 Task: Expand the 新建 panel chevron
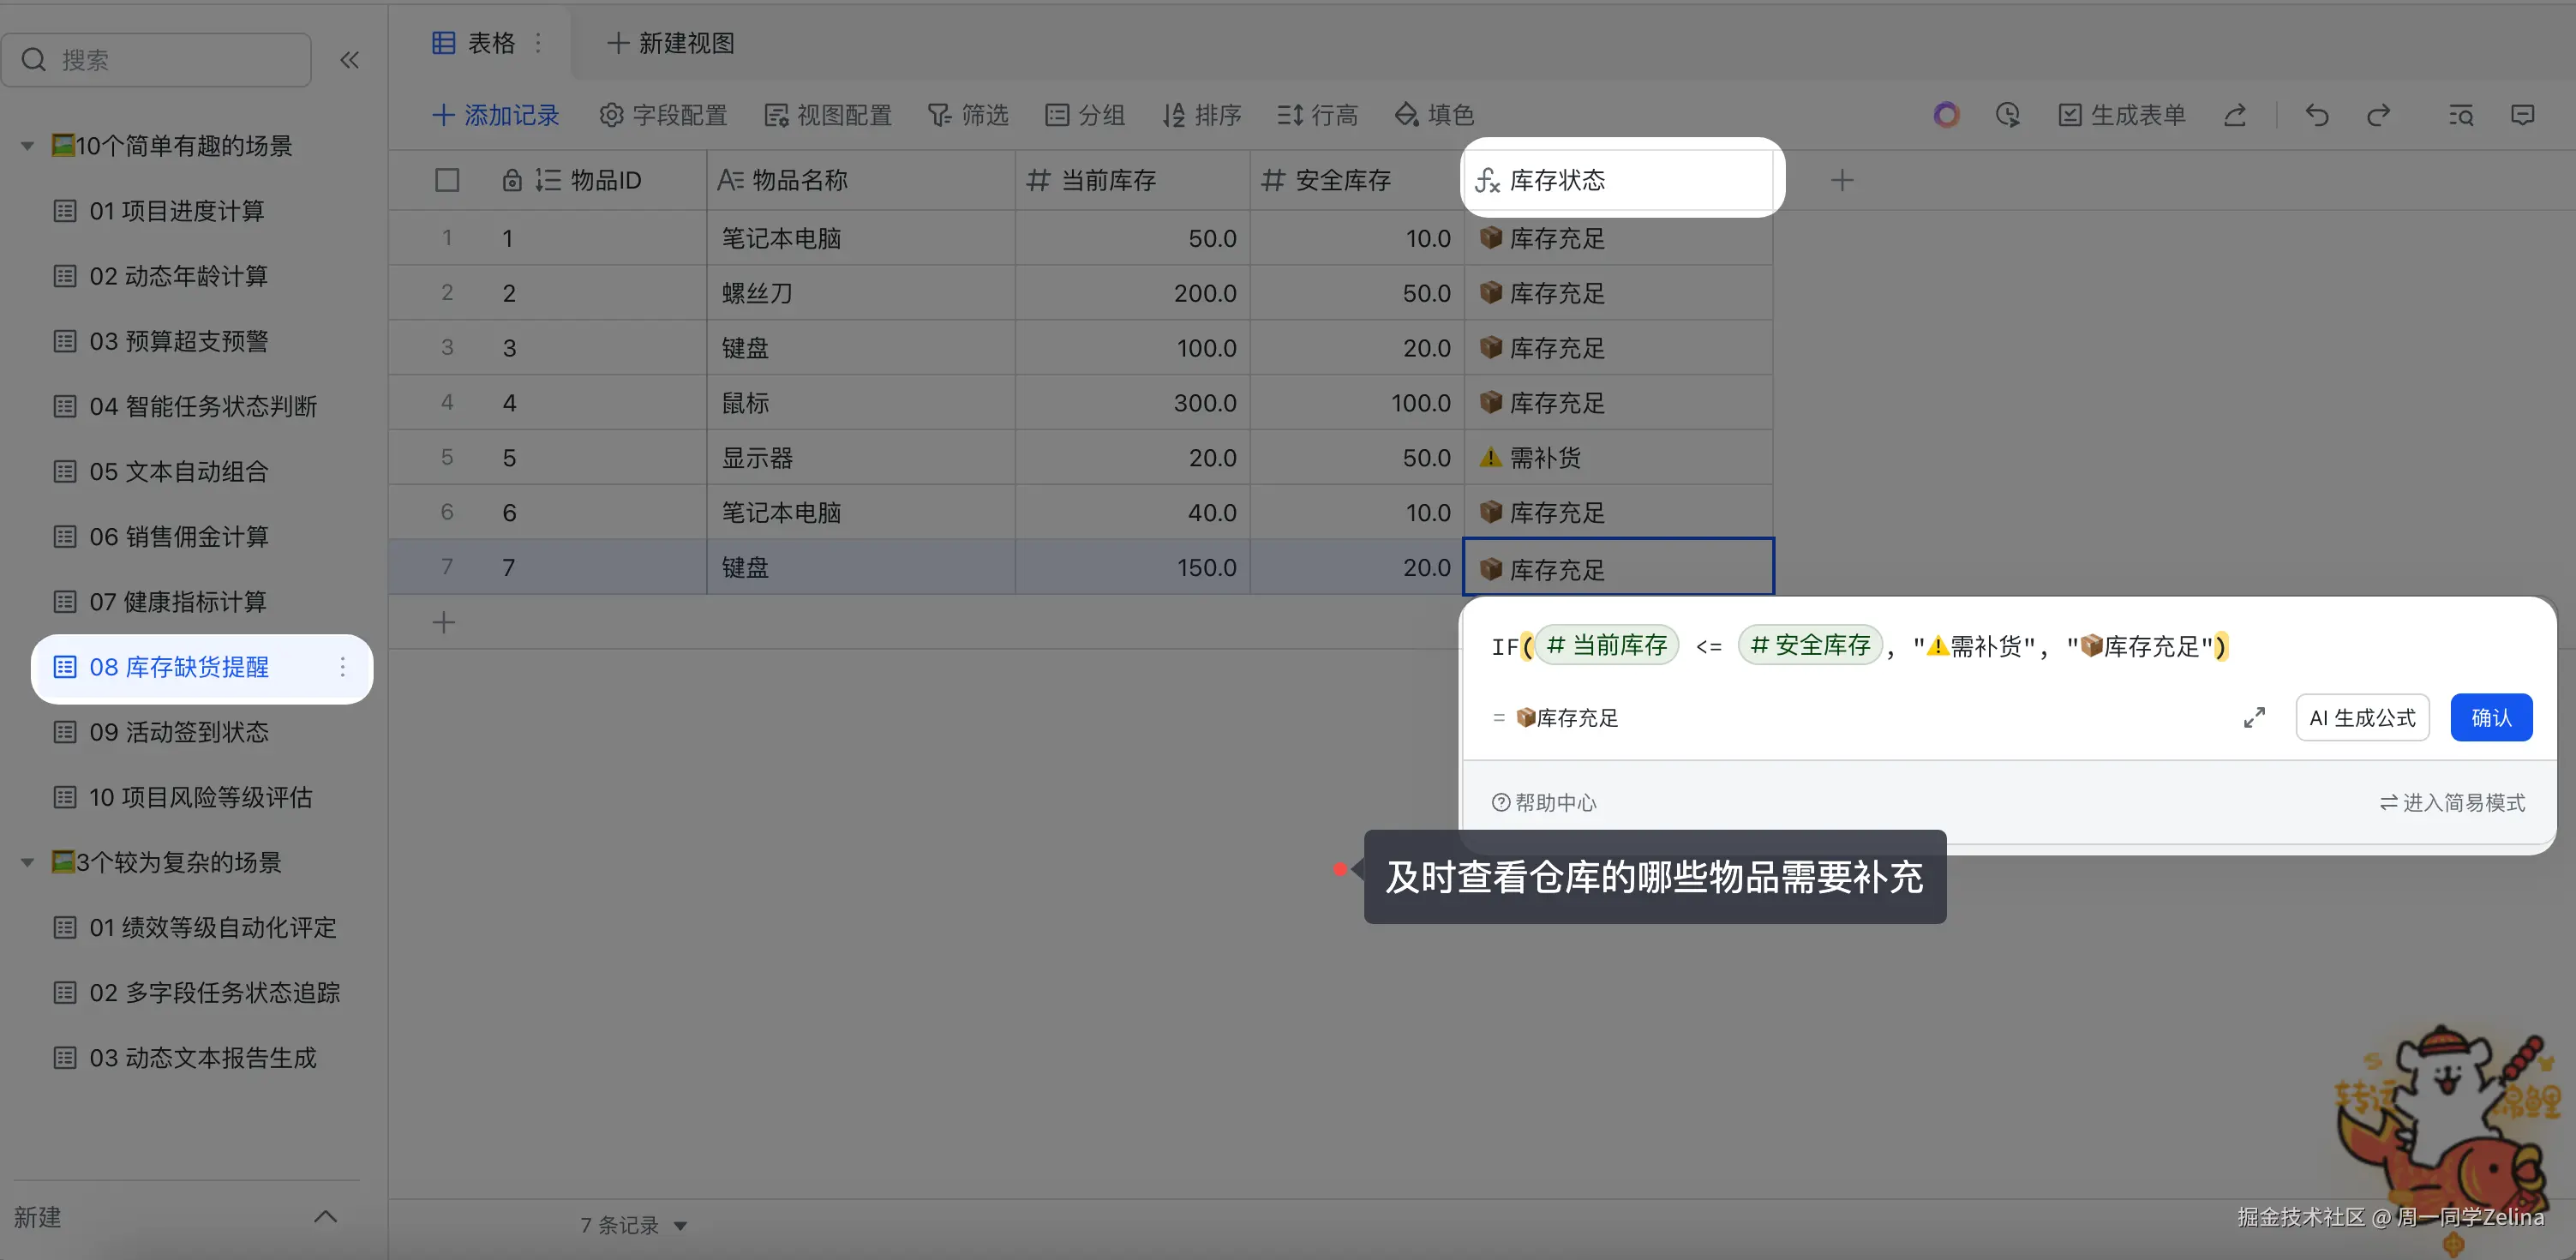pyautogui.click(x=325, y=1217)
